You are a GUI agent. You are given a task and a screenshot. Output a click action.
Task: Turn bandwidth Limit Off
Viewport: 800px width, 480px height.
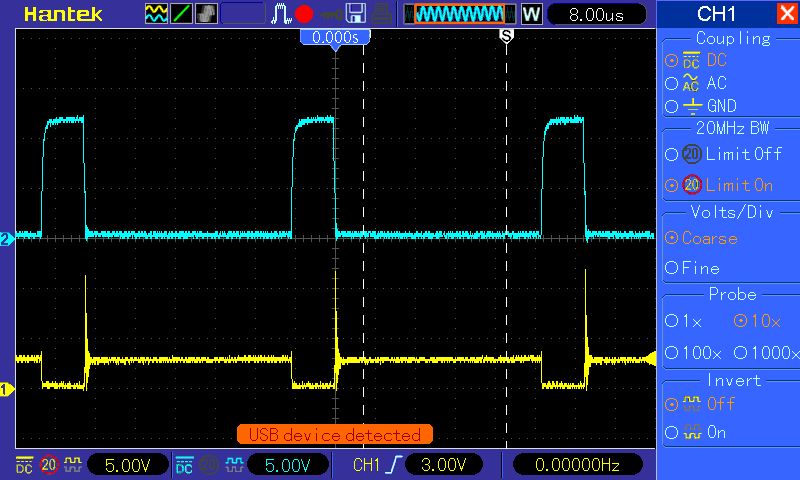tap(671, 154)
